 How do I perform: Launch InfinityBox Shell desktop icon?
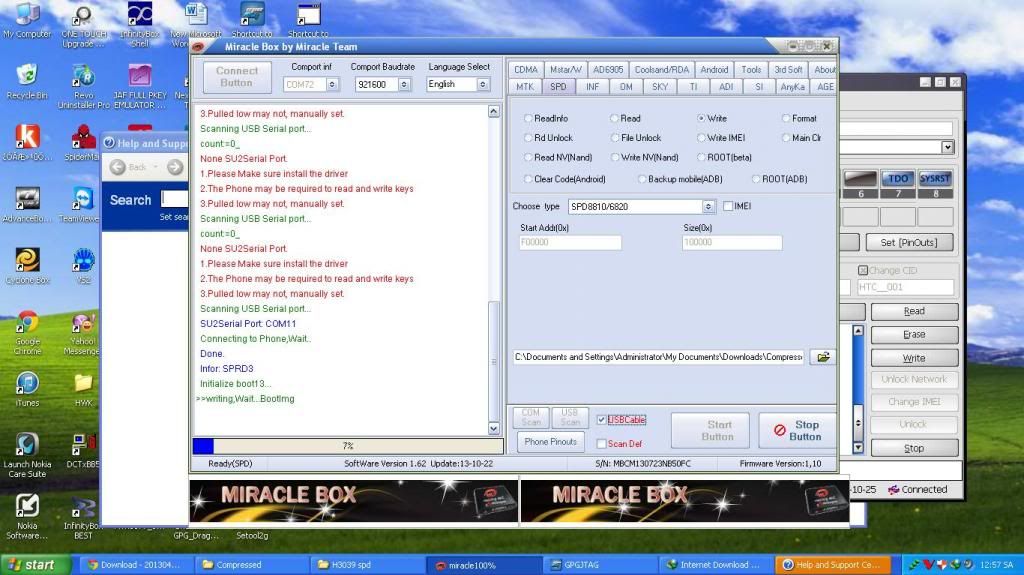pos(140,25)
